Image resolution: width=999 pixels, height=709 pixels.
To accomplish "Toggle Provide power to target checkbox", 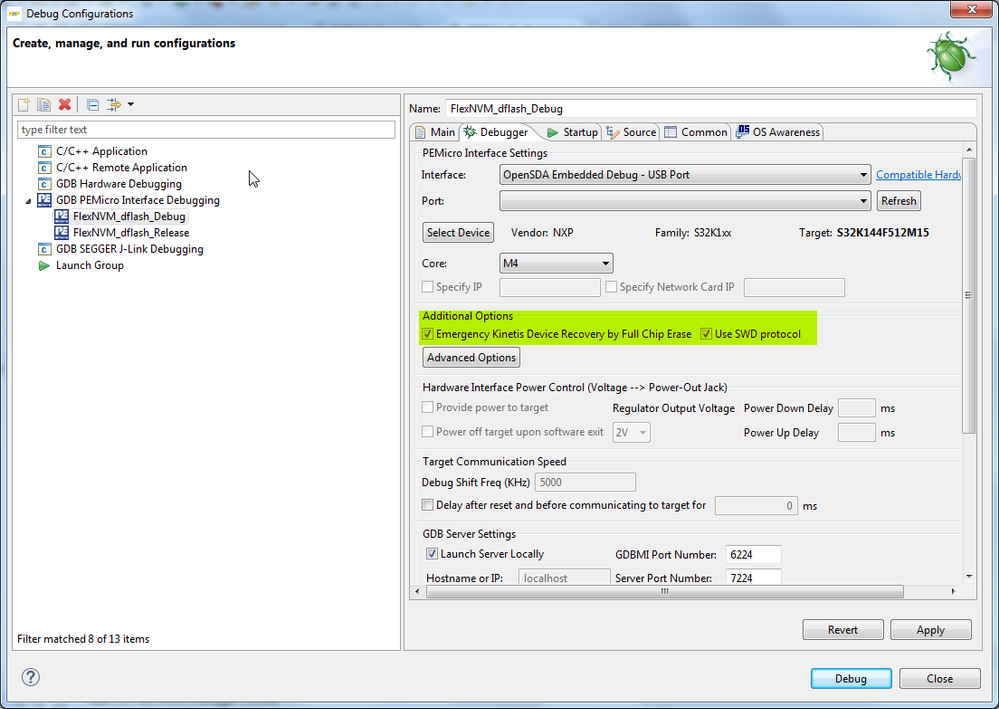I will pyautogui.click(x=428, y=407).
